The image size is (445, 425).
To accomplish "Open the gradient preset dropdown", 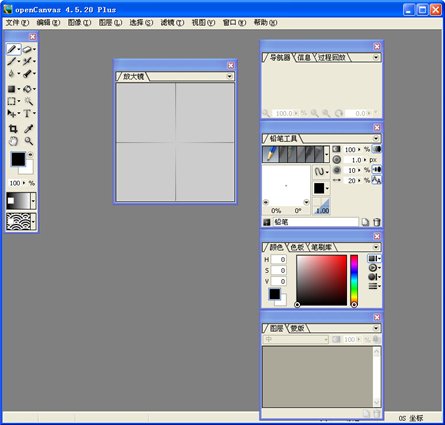I will [x=33, y=201].
